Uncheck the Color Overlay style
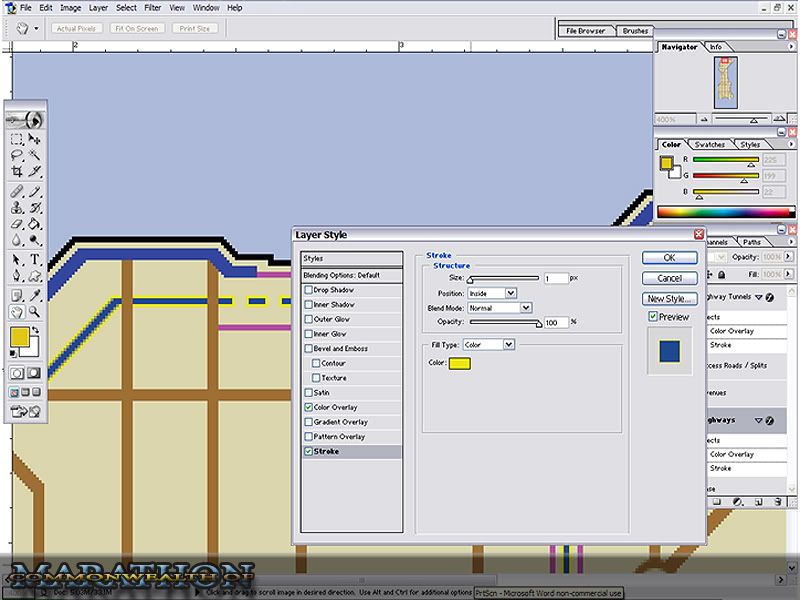This screenshot has width=800, height=600. pyautogui.click(x=309, y=408)
